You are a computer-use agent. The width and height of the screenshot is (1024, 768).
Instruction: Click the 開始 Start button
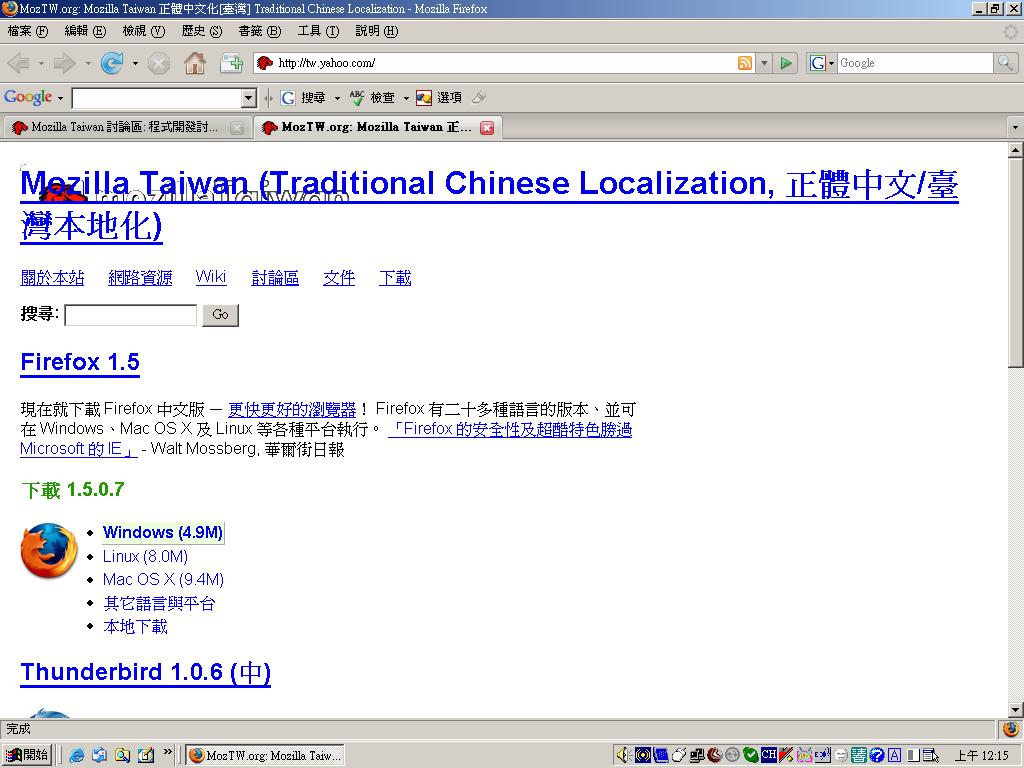(x=26, y=755)
